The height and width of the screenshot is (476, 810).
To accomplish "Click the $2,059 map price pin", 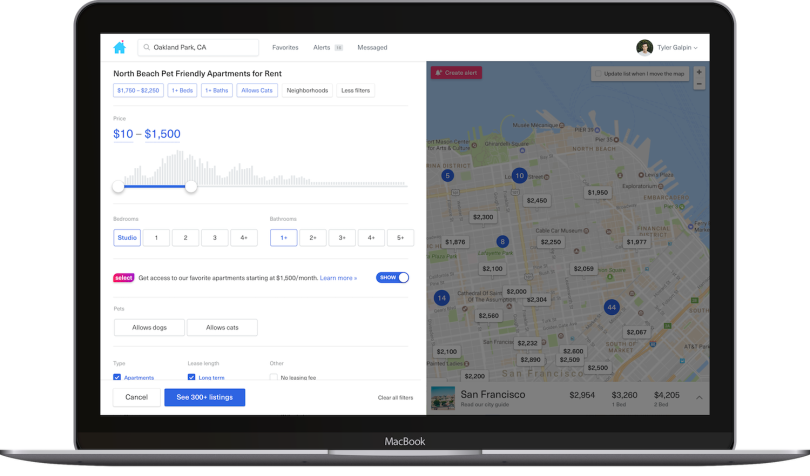I will [x=584, y=269].
